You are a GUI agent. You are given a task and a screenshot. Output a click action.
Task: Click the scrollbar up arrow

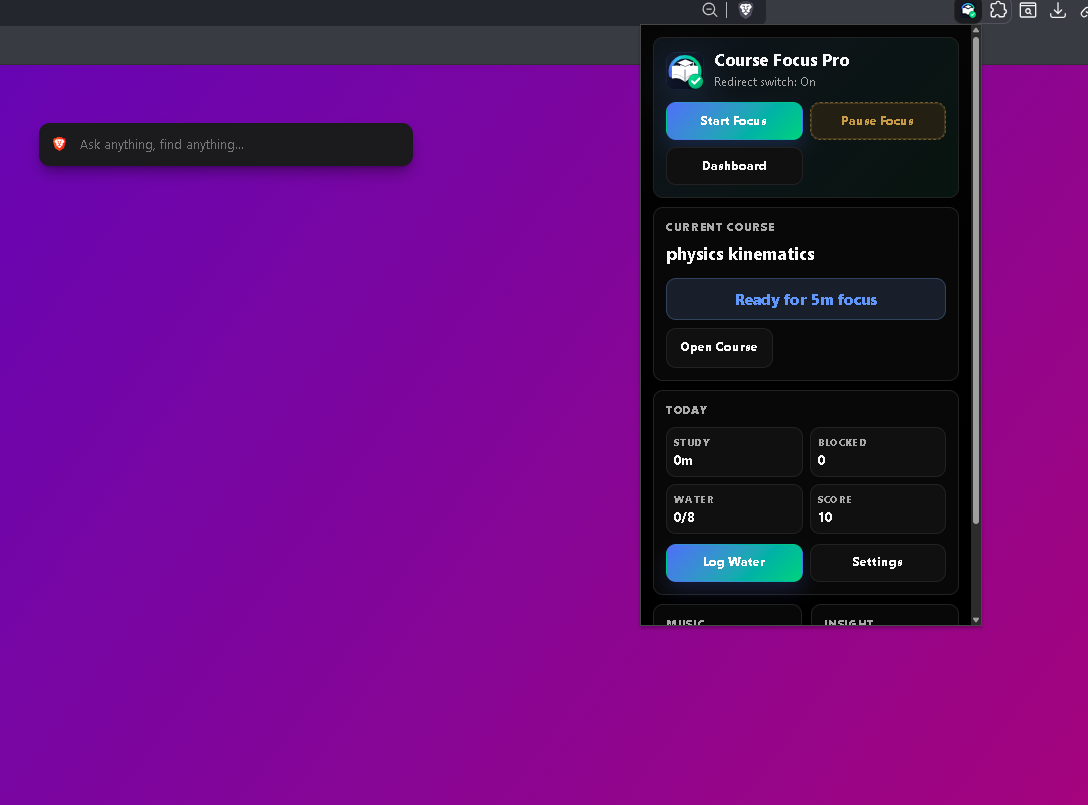pyautogui.click(x=976, y=30)
